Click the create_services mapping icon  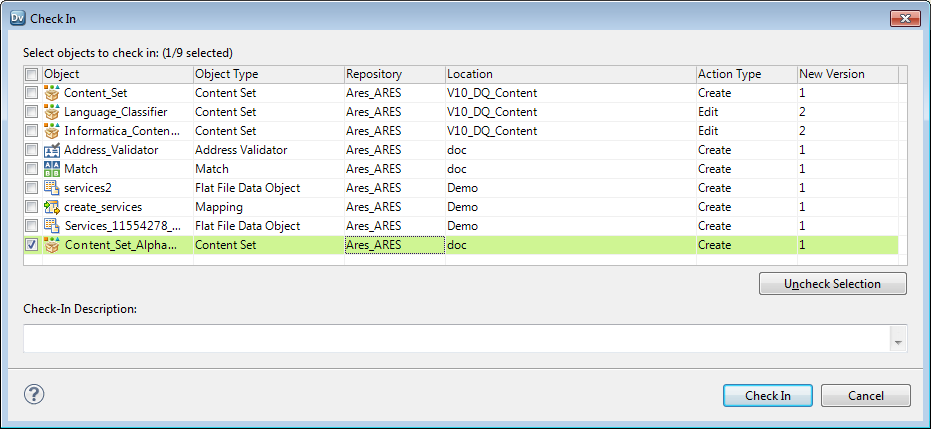(52, 207)
